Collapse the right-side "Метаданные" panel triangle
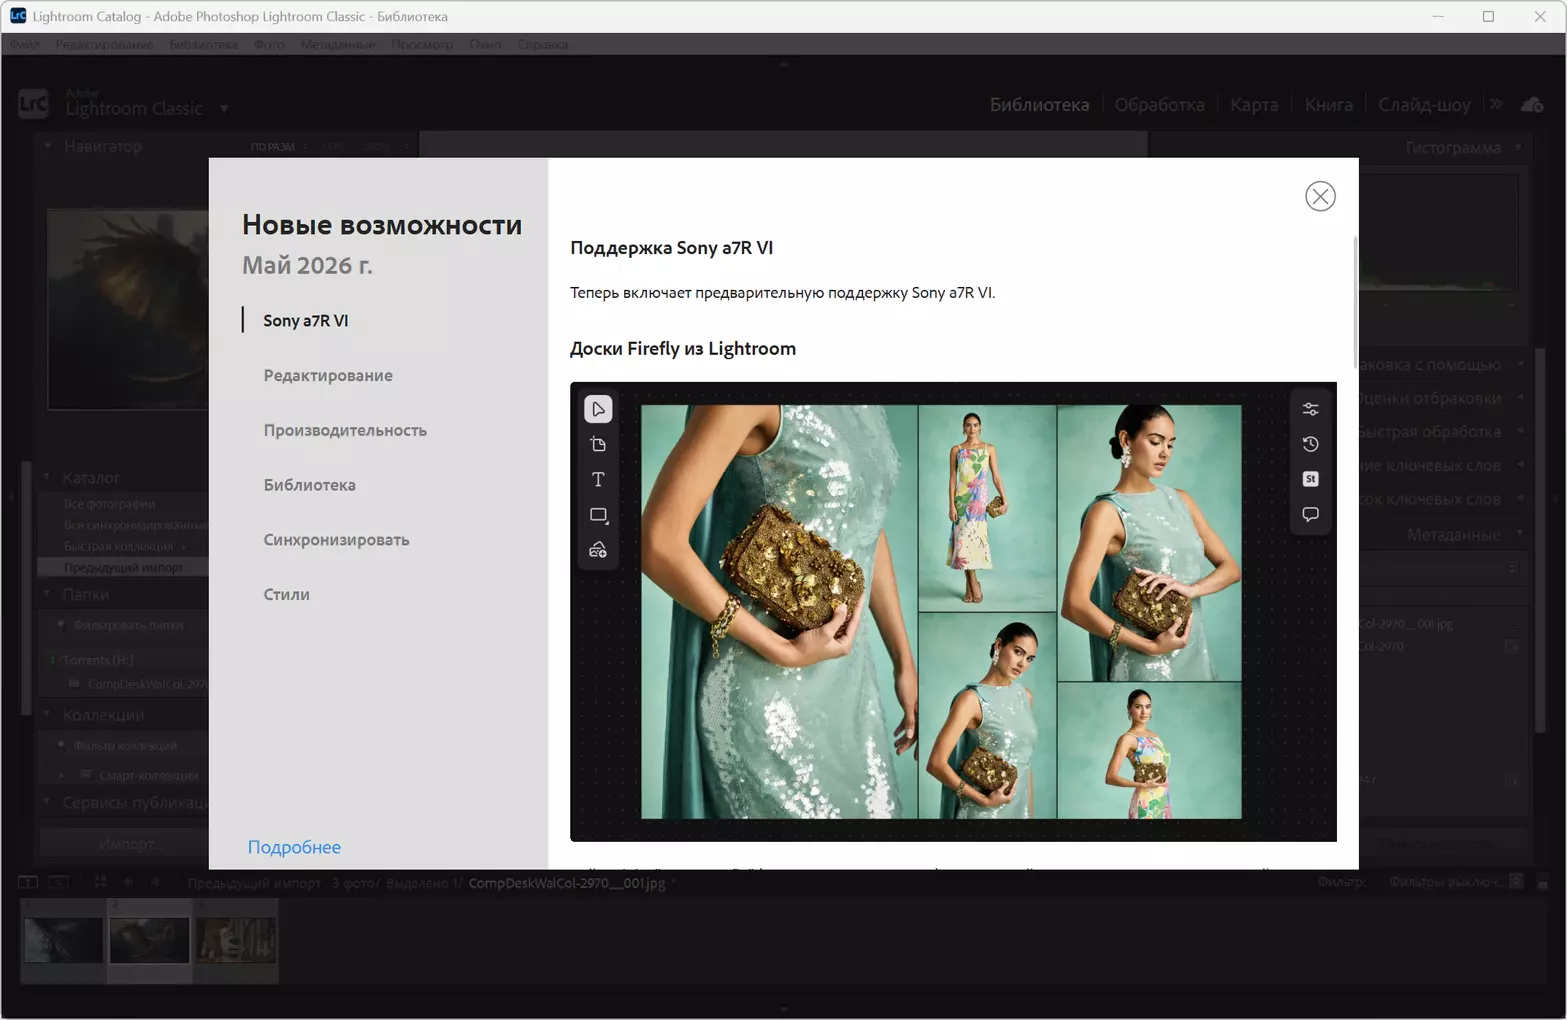Screen dimensions: 1567x1020 coord(1520,534)
